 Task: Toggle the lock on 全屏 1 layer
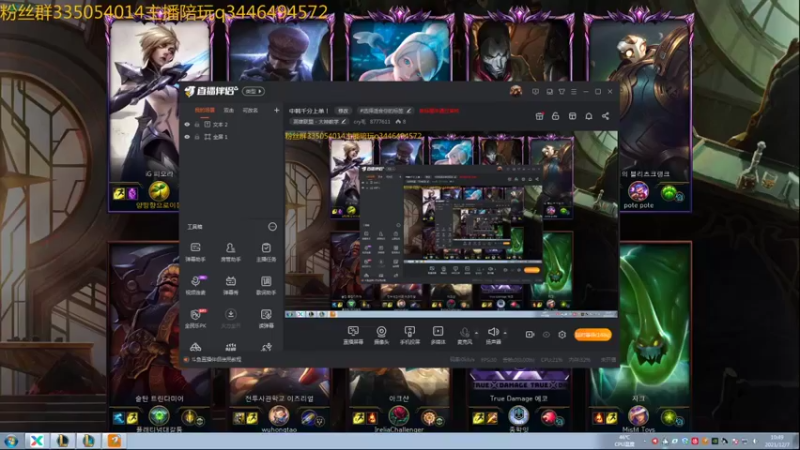(197, 137)
